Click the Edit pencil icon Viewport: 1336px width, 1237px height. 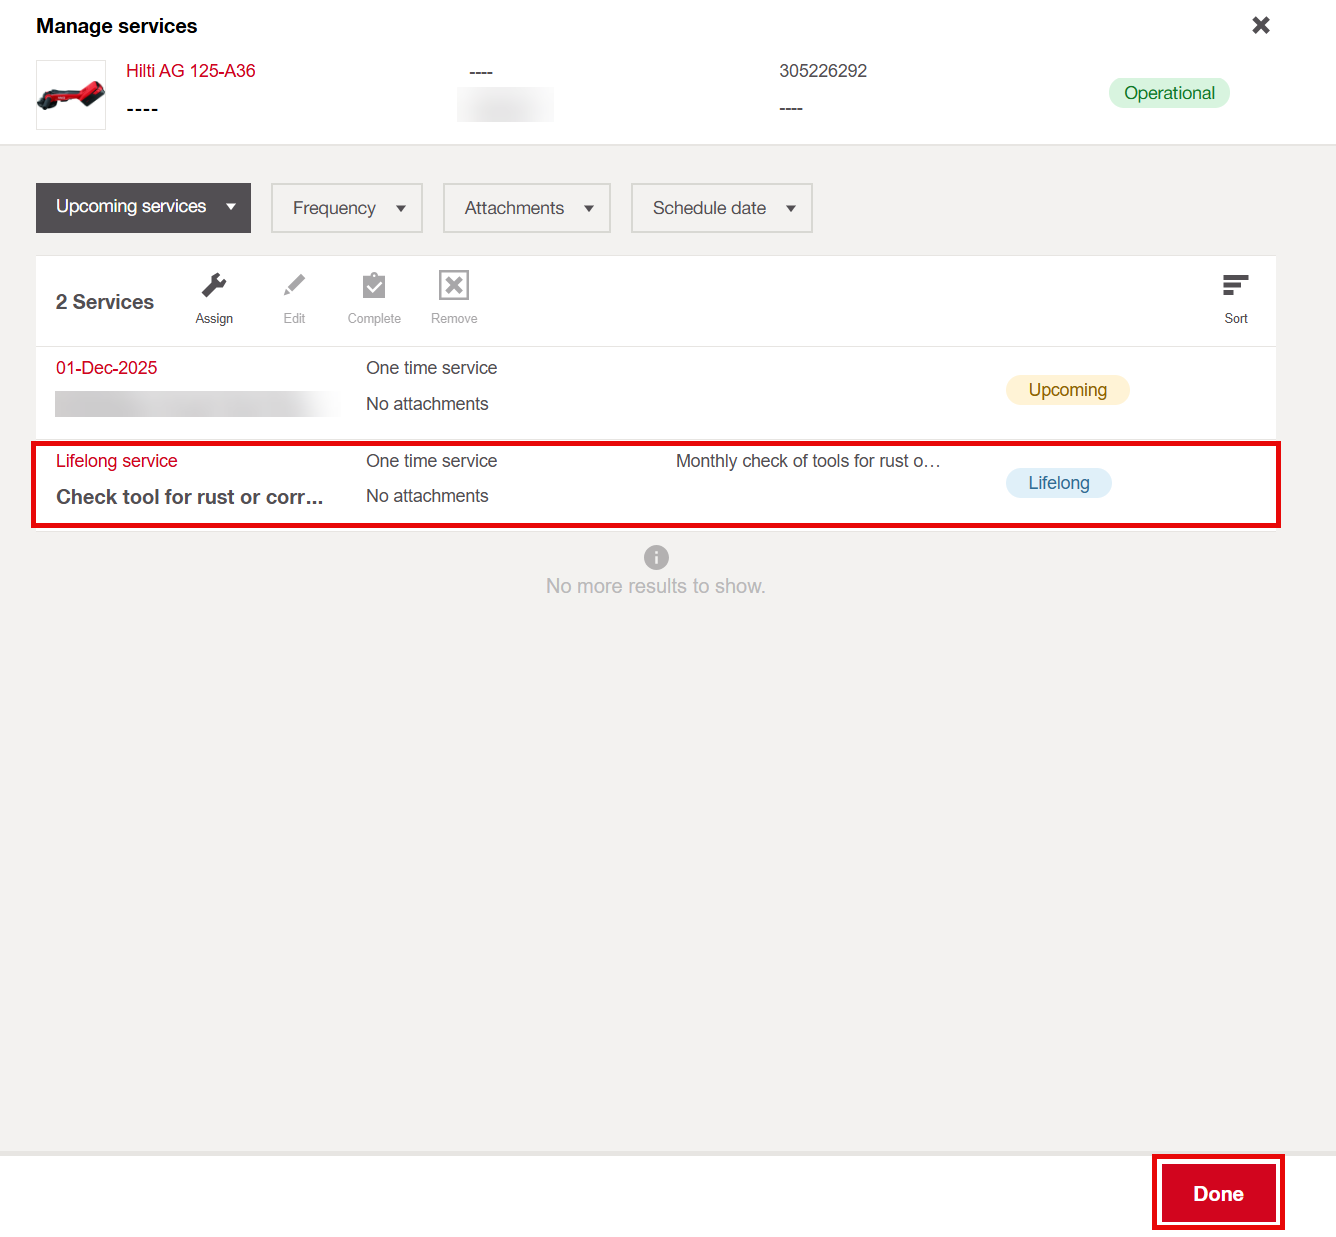pyautogui.click(x=294, y=287)
